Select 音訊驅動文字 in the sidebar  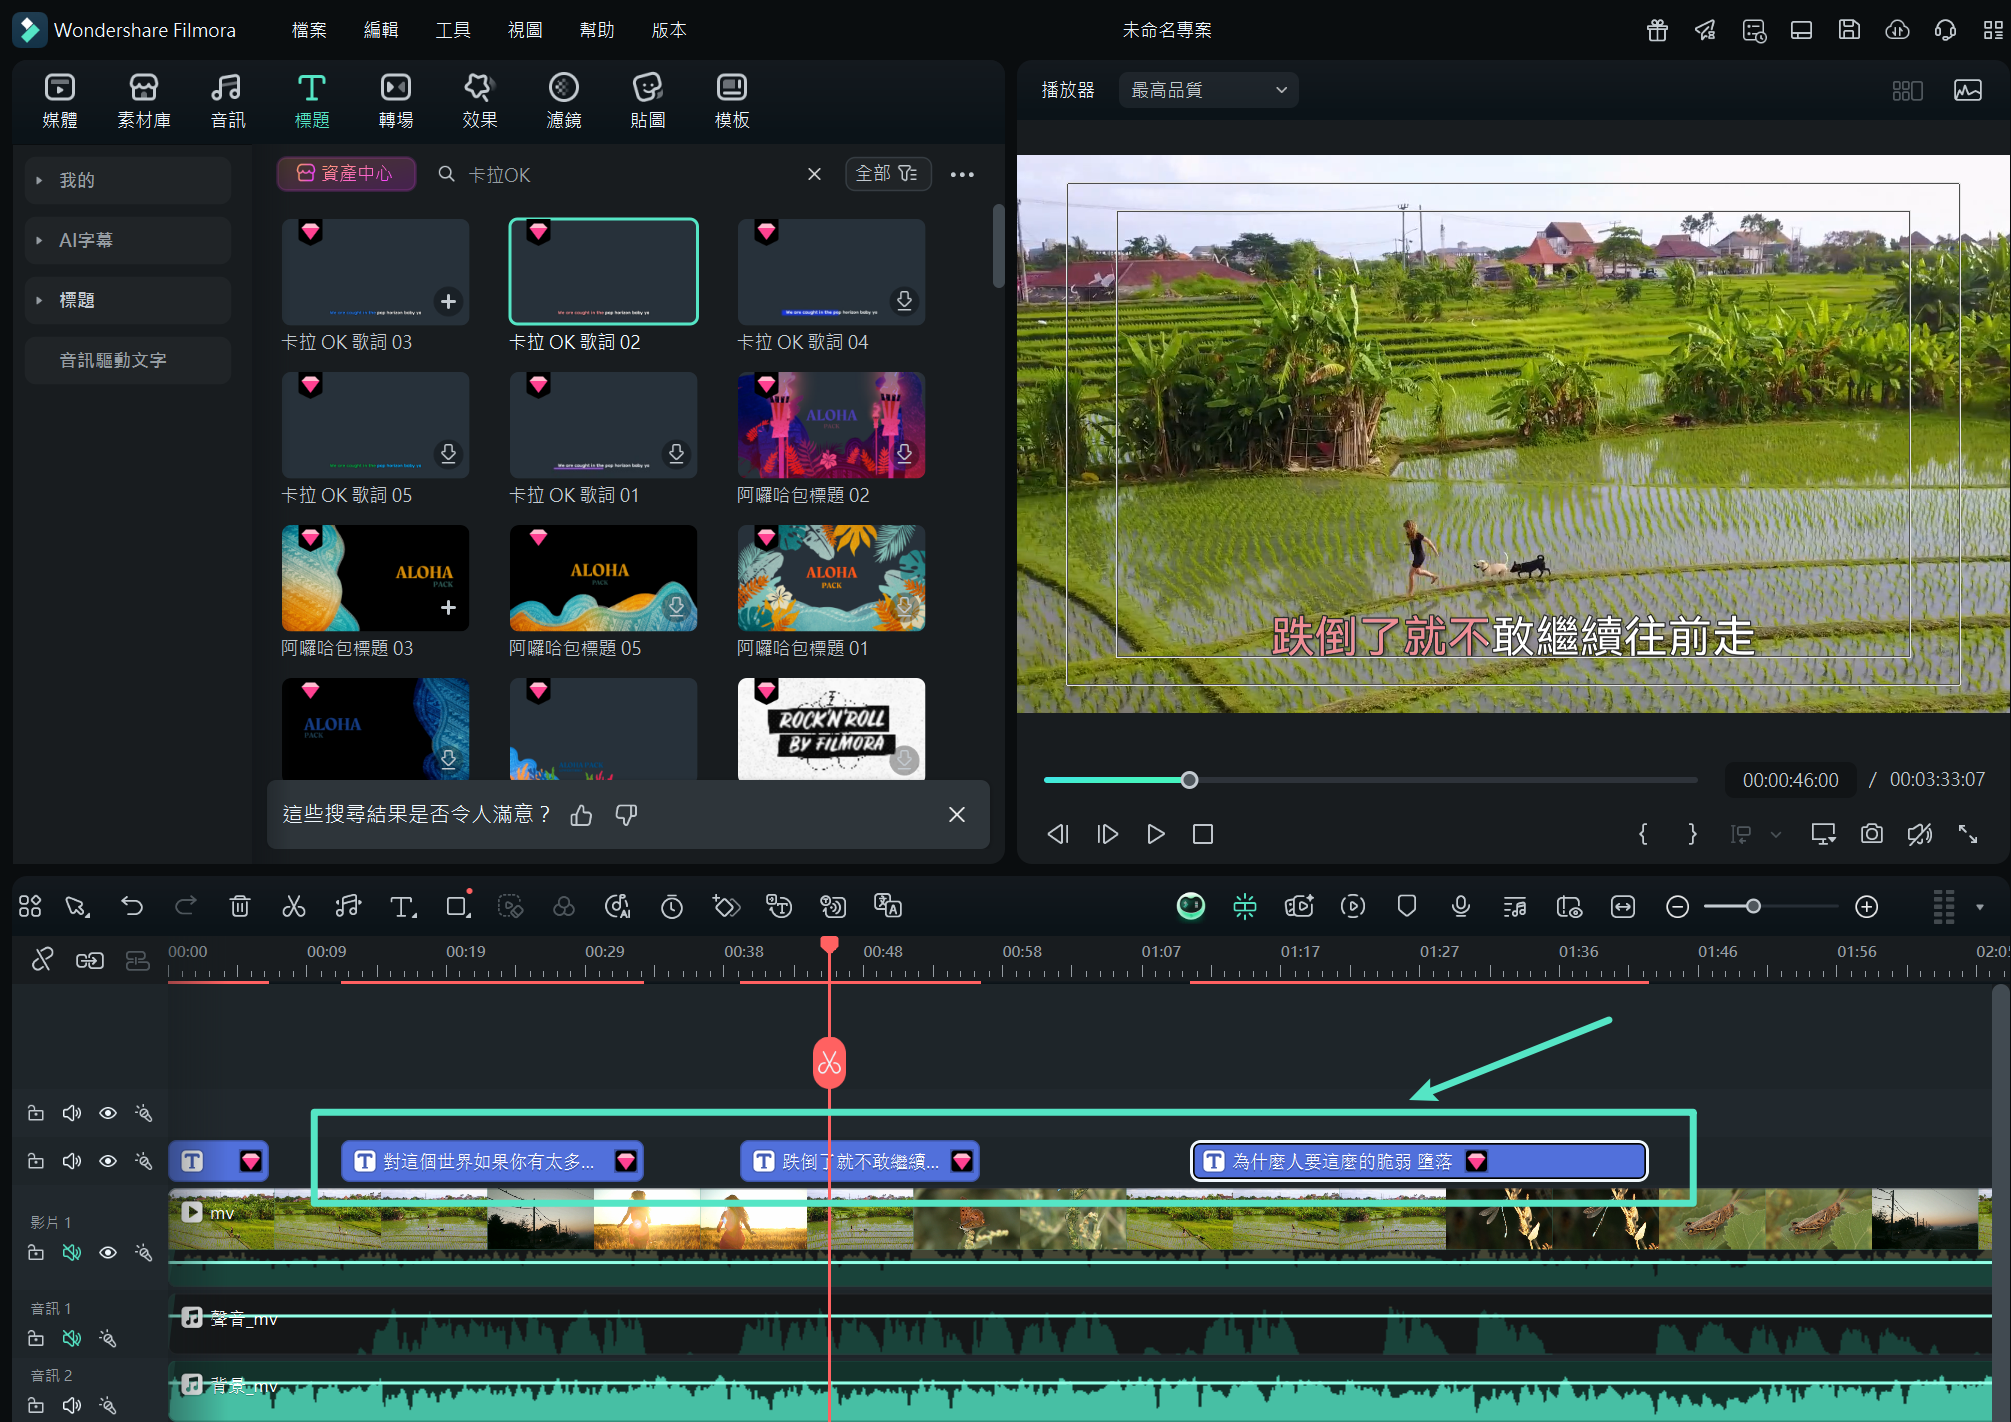click(x=128, y=360)
